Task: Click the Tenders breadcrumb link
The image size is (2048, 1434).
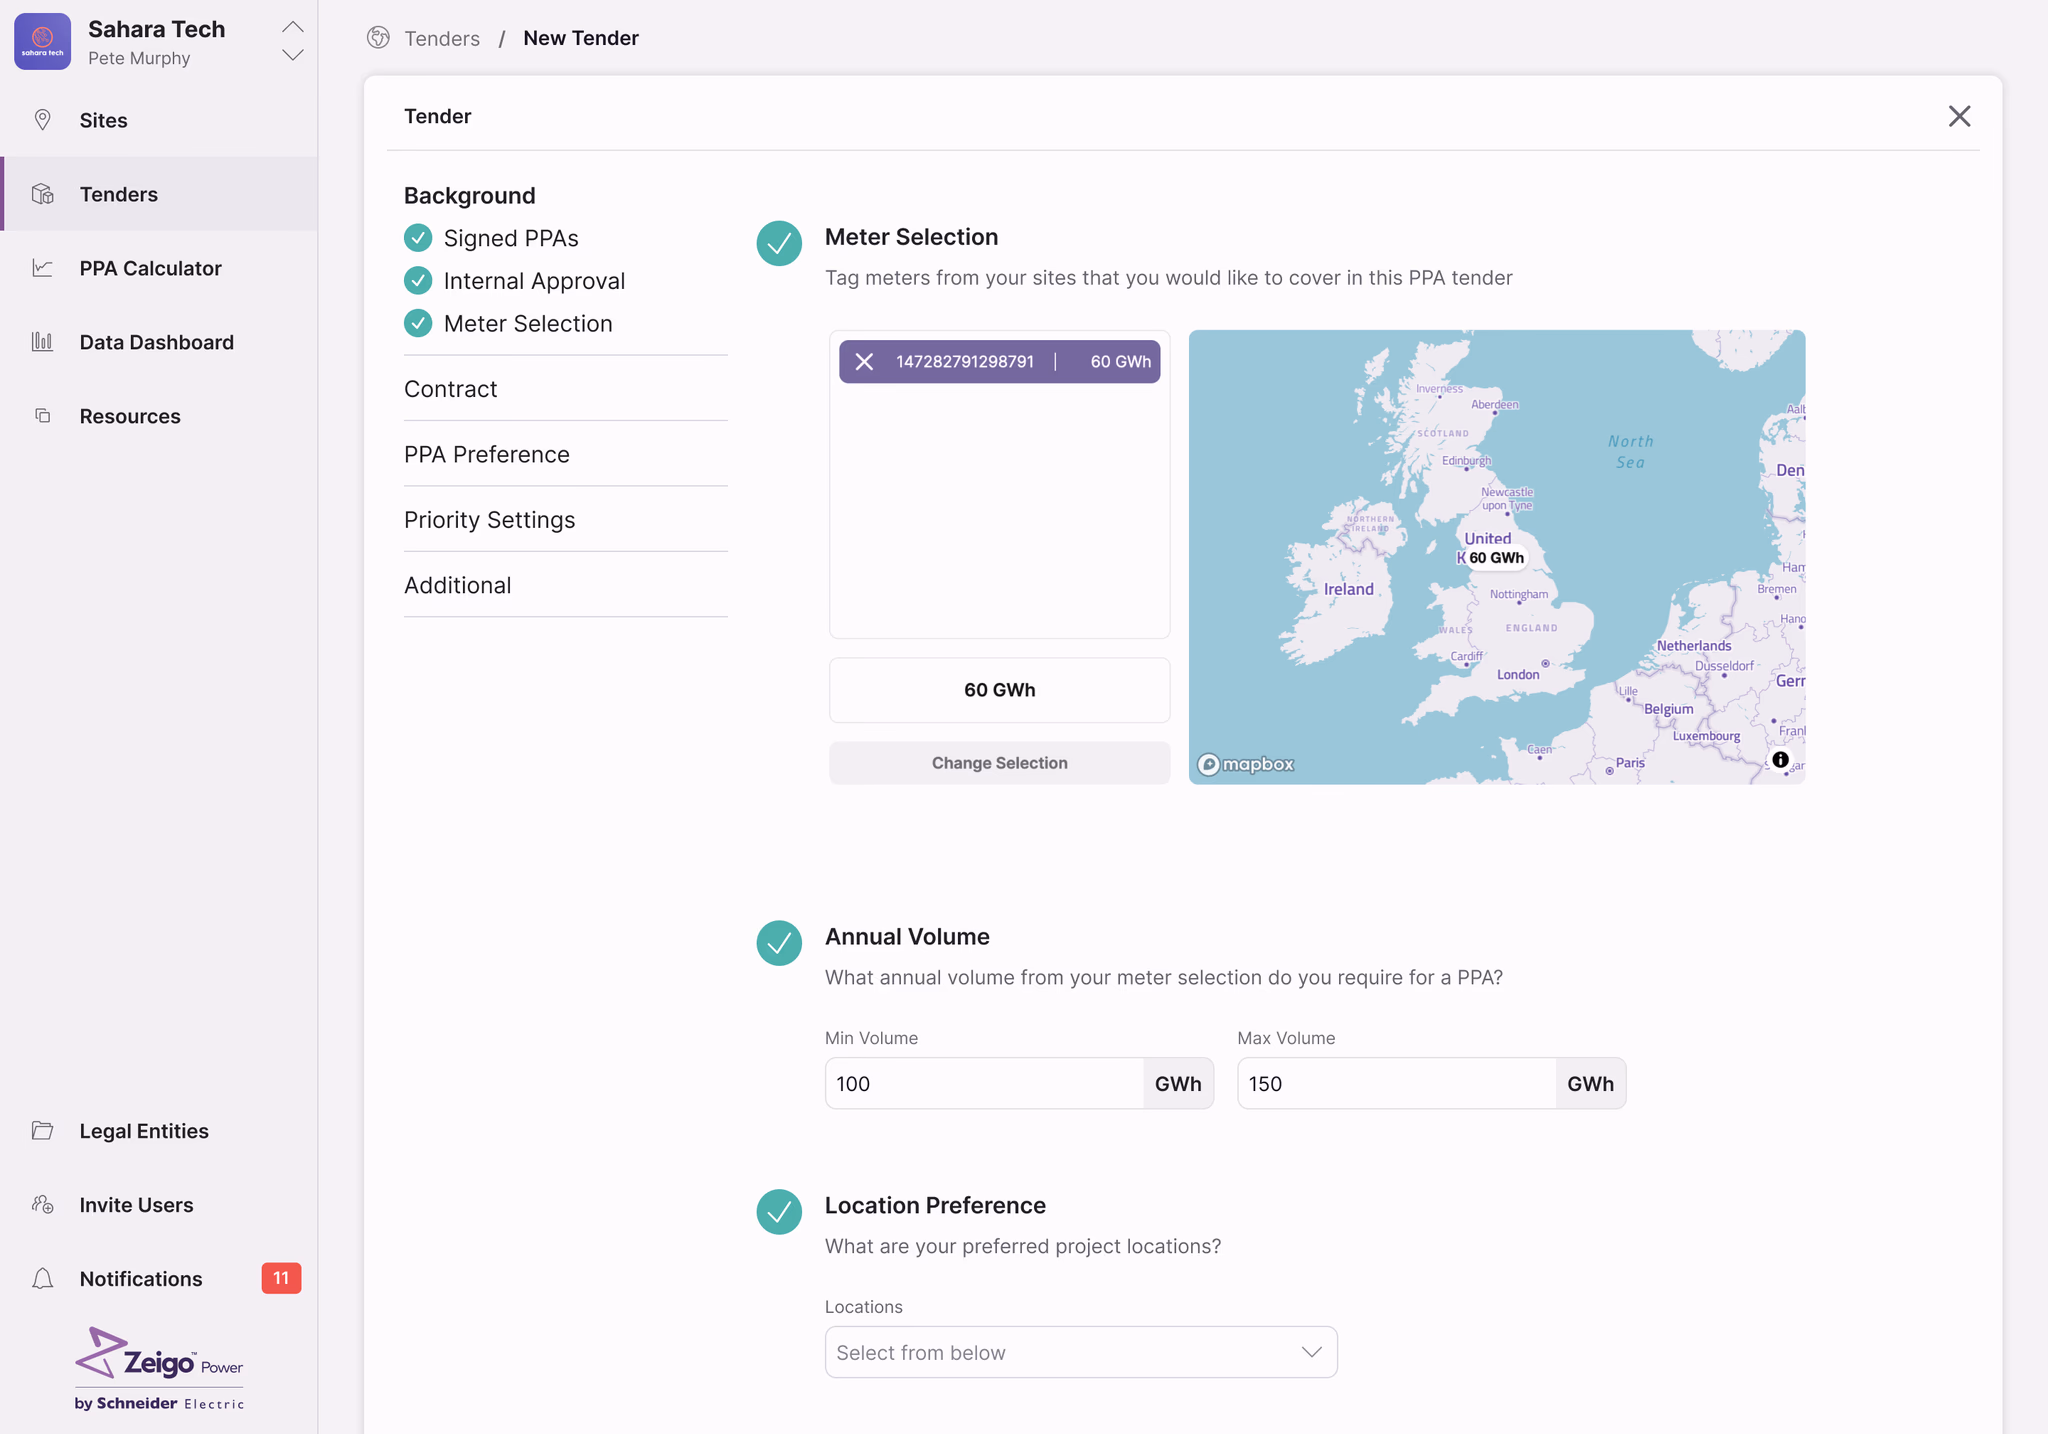Action: click(442, 38)
